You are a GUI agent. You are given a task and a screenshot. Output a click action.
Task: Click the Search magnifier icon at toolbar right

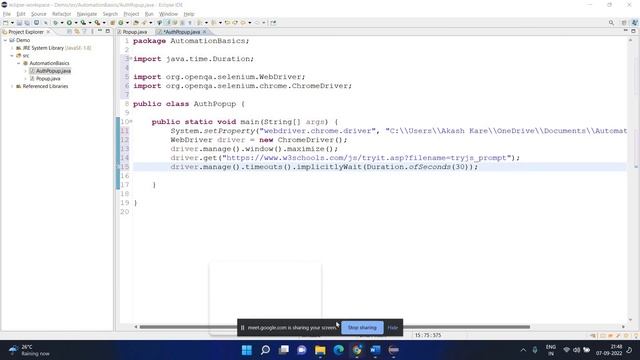[611, 23]
